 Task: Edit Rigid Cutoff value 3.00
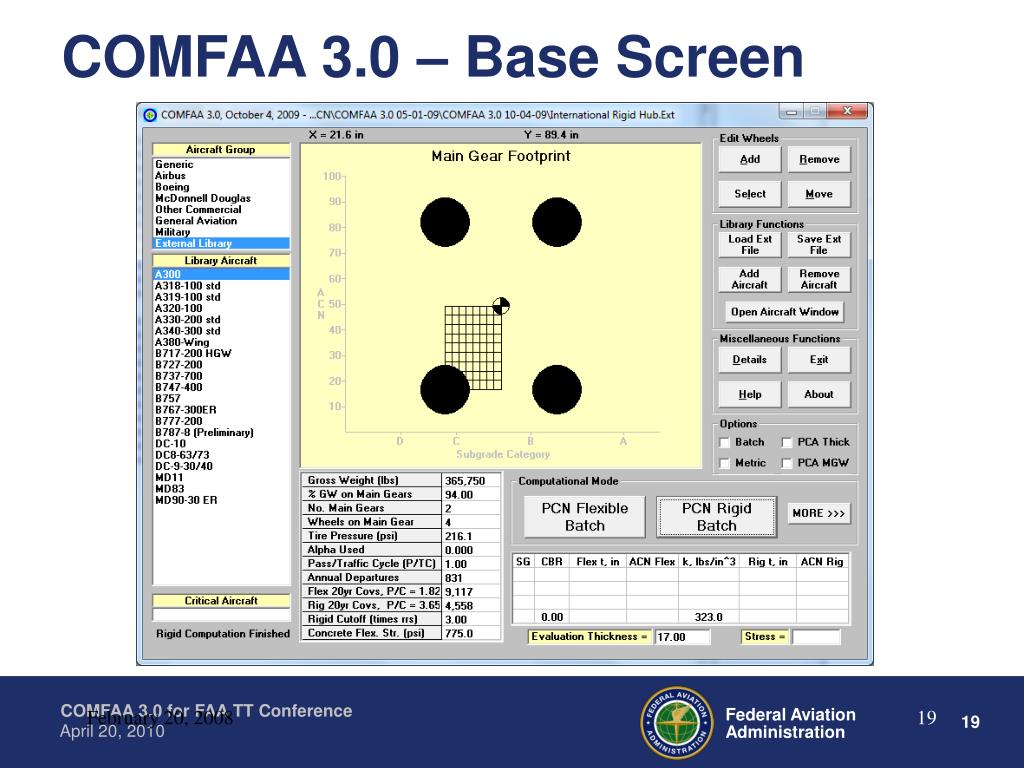pos(472,620)
